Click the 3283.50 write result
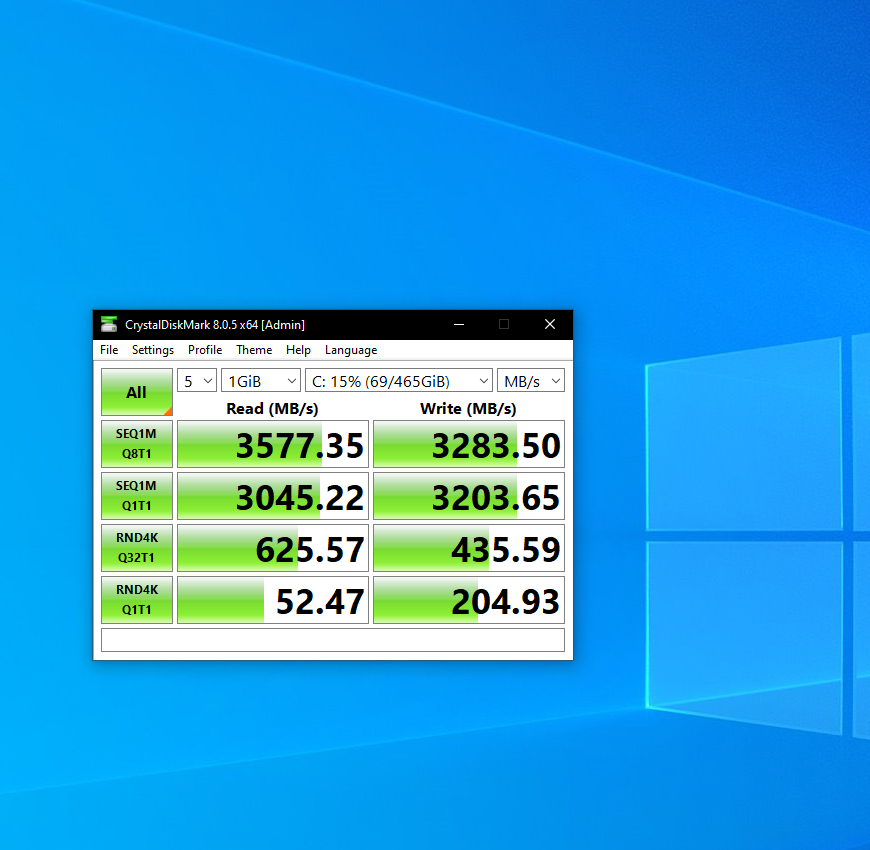The width and height of the screenshot is (870, 850). click(x=469, y=444)
